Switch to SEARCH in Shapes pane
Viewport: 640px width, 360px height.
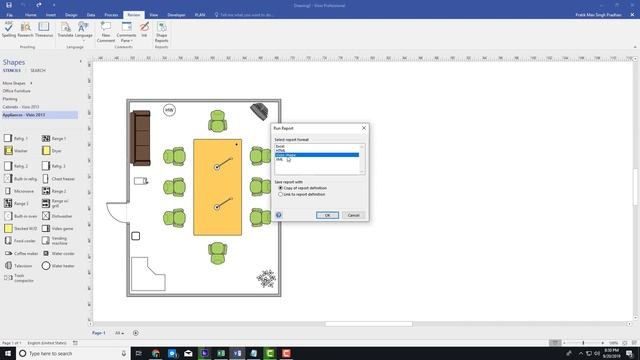(38, 71)
